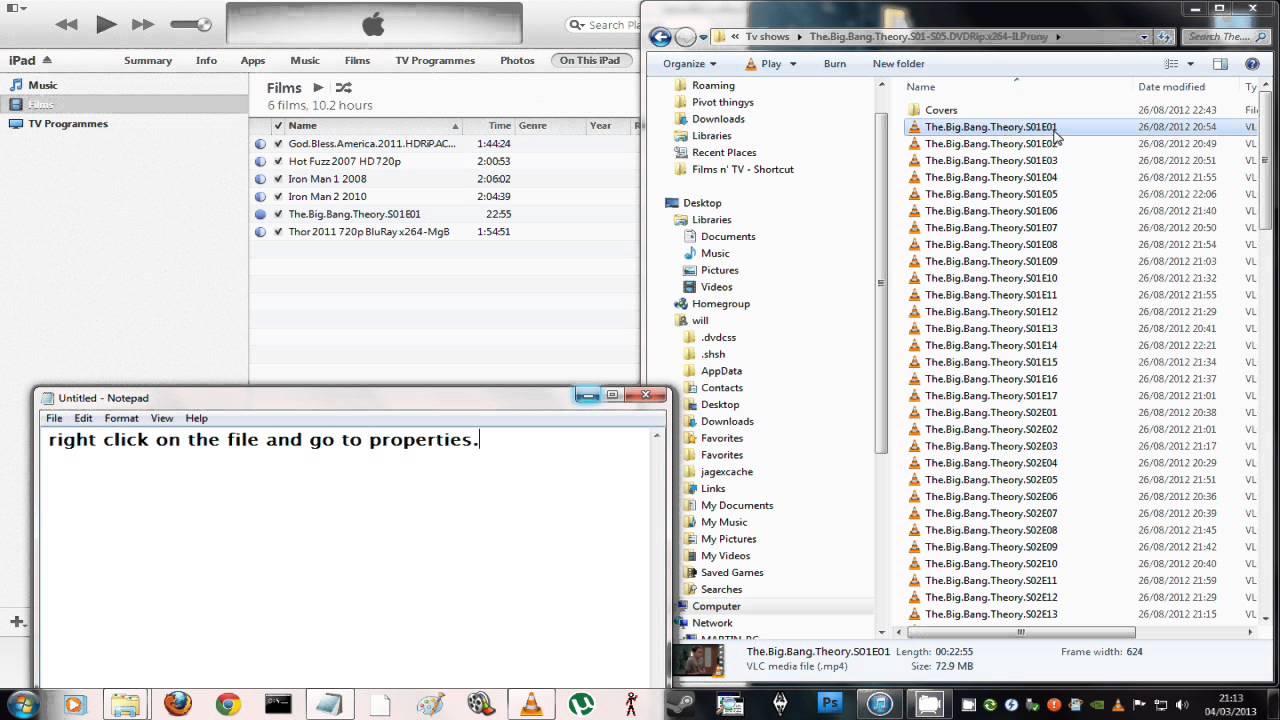This screenshot has width=1280, height=720.
Task: Toggle the preview pane icon in Explorer
Action: pos(1220,64)
